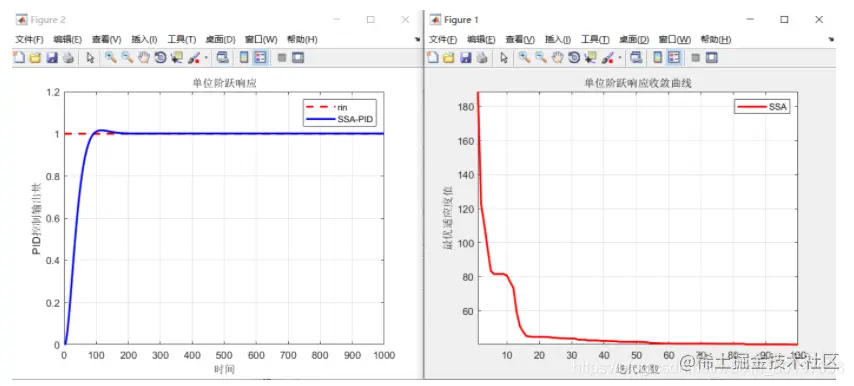Open 工具(T) menu in Figure 1
The width and height of the screenshot is (854, 386).
click(595, 39)
